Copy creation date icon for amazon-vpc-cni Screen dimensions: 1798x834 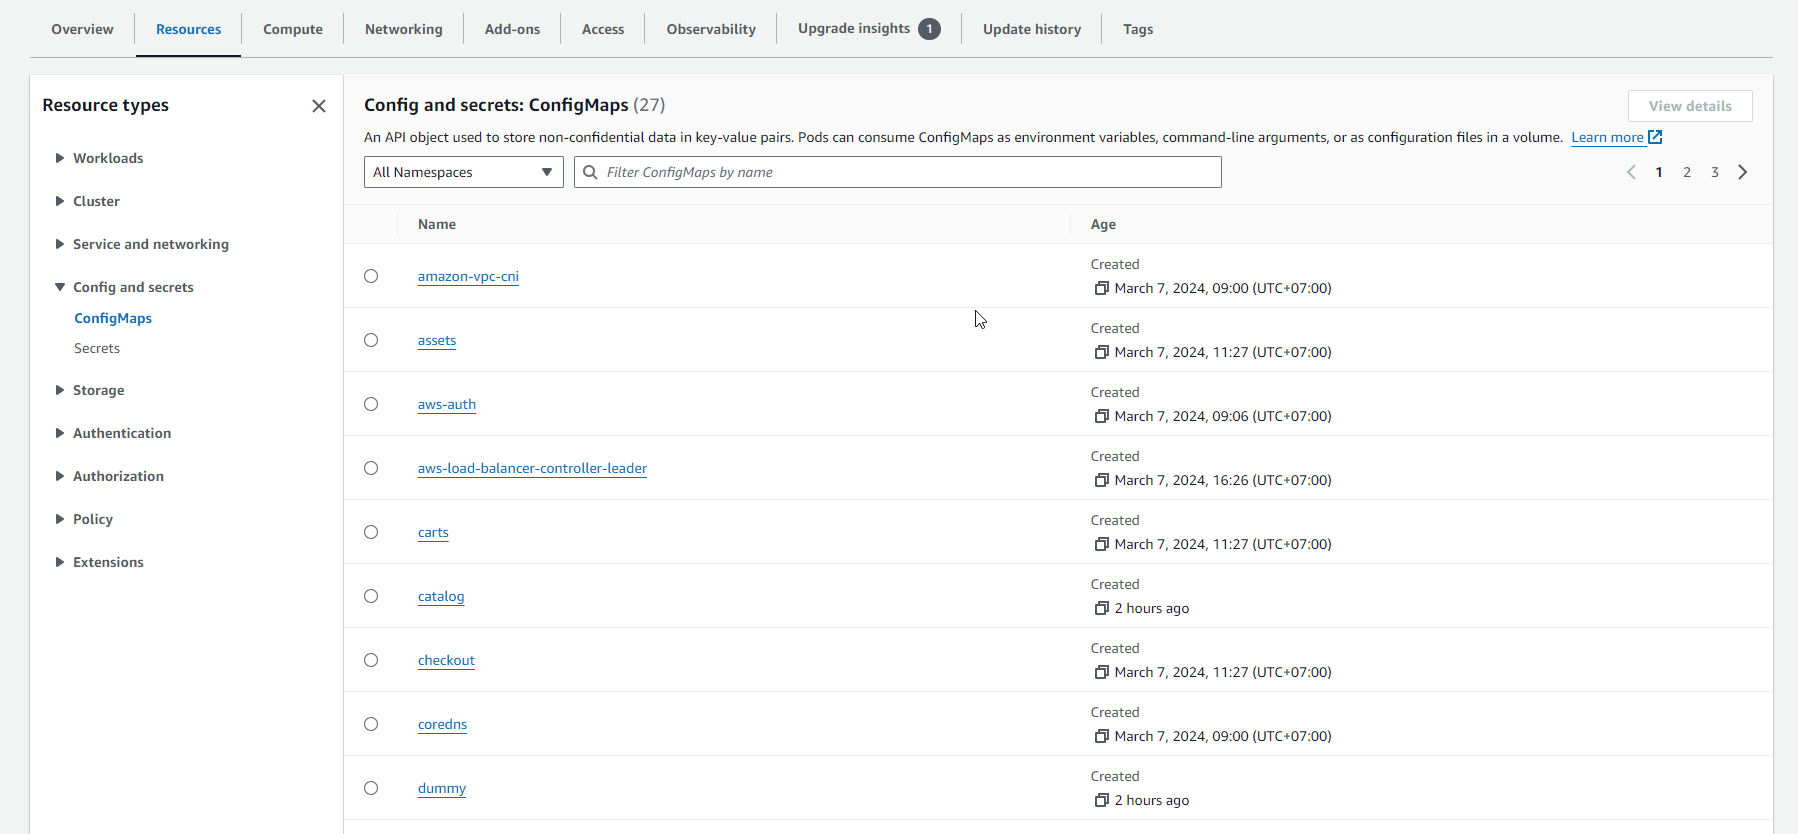(x=1101, y=288)
